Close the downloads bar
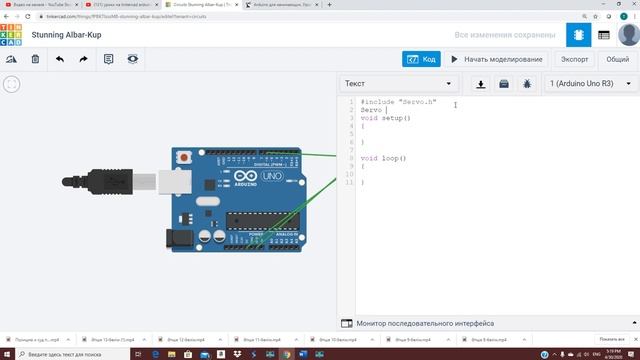 tap(635, 339)
